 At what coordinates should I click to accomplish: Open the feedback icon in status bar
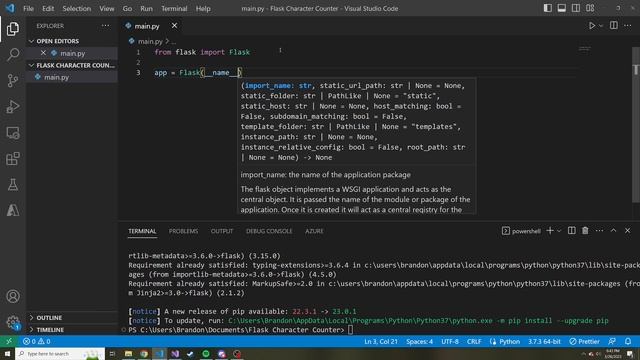(612, 341)
